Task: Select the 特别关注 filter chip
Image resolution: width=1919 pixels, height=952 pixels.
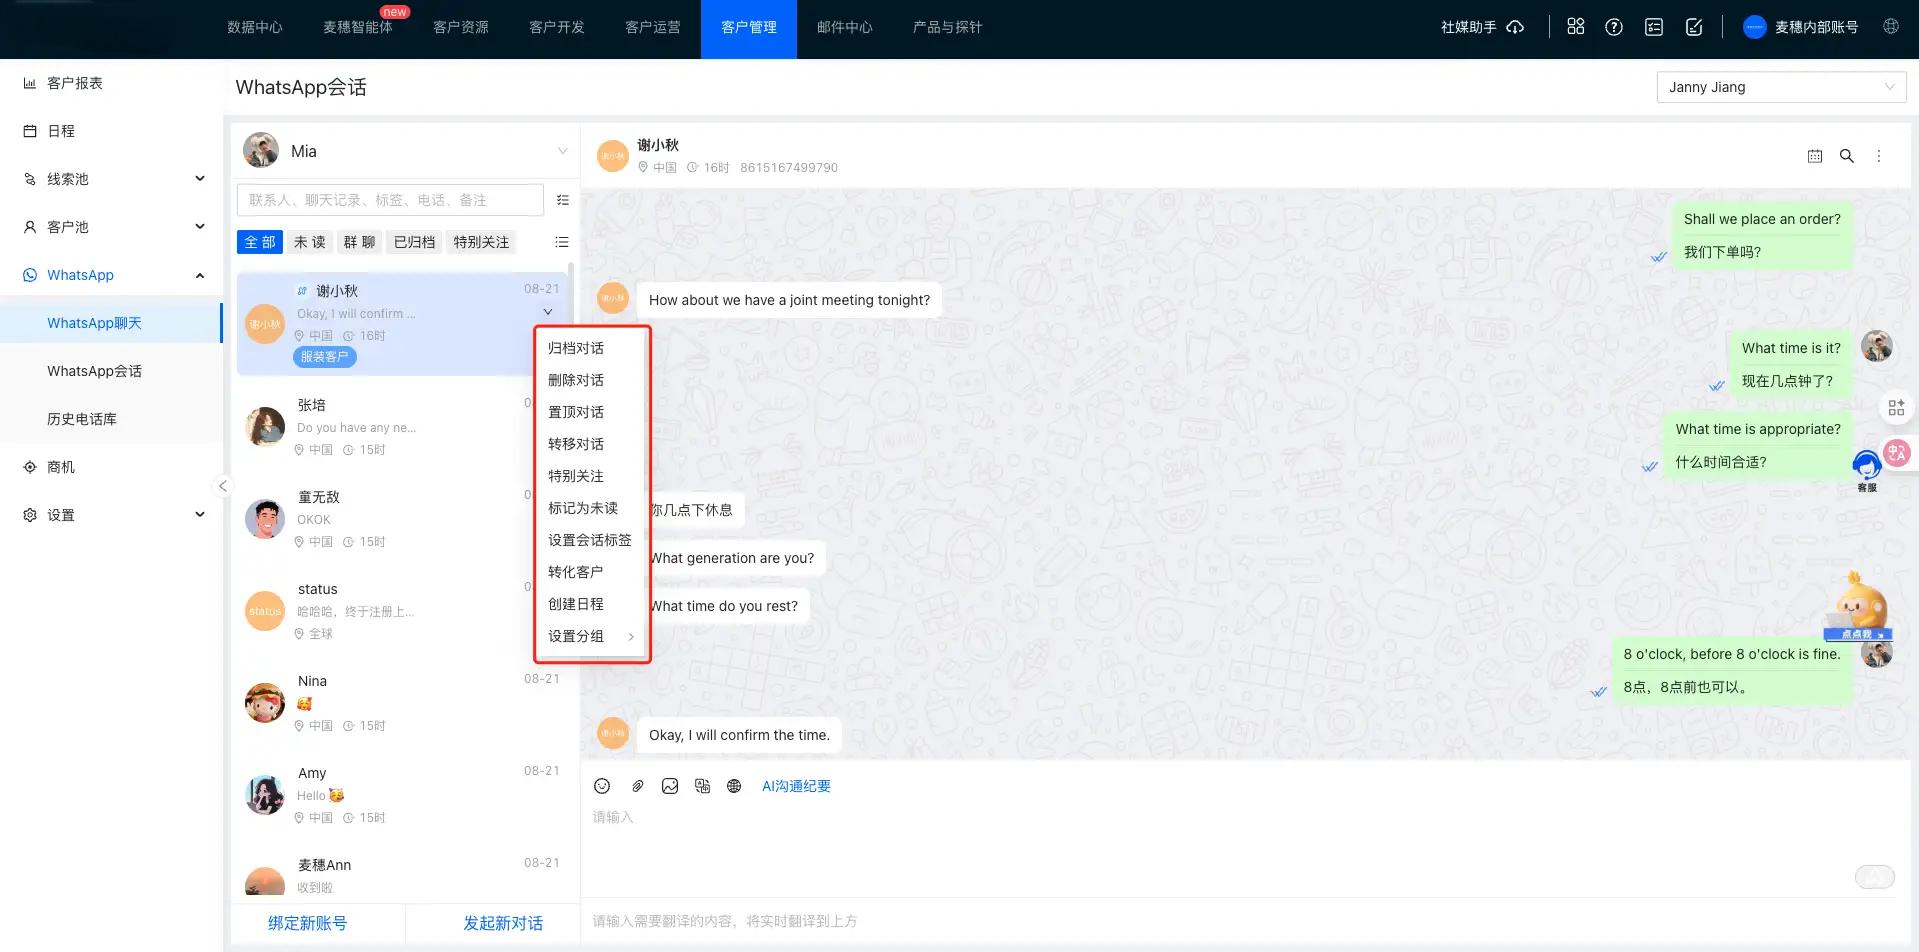Action: click(481, 242)
